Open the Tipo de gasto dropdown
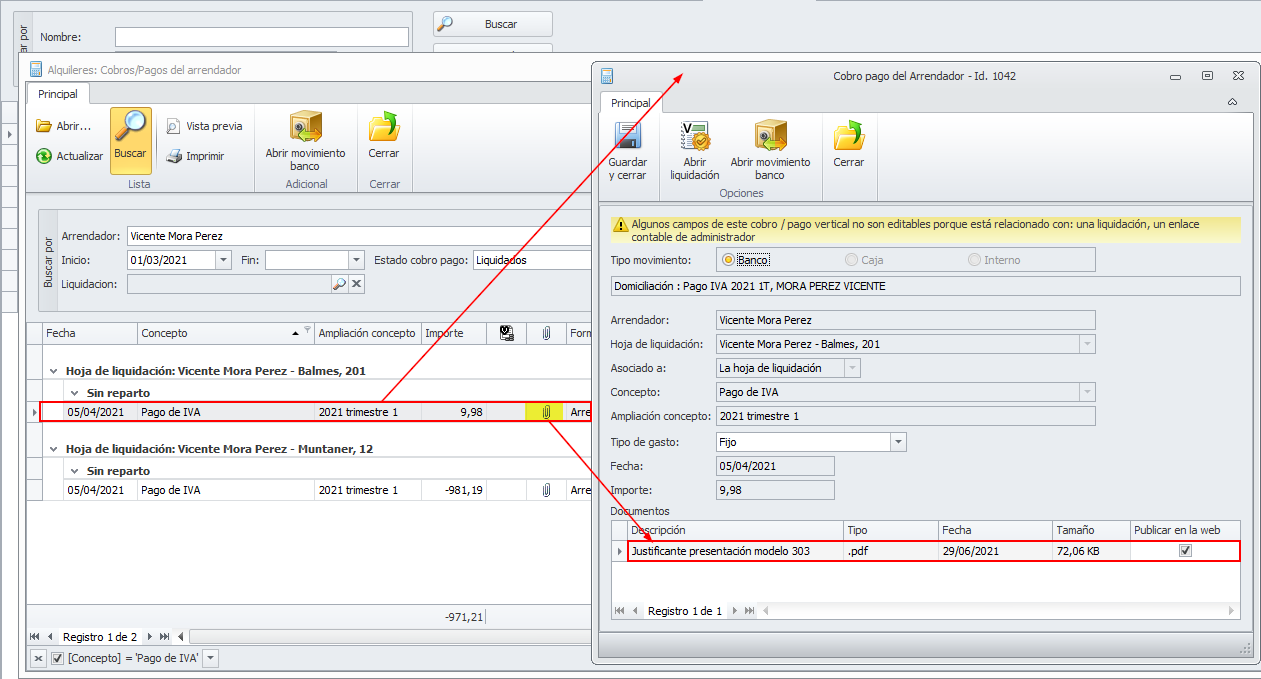Screen dimensions: 1261x679 point(898,441)
